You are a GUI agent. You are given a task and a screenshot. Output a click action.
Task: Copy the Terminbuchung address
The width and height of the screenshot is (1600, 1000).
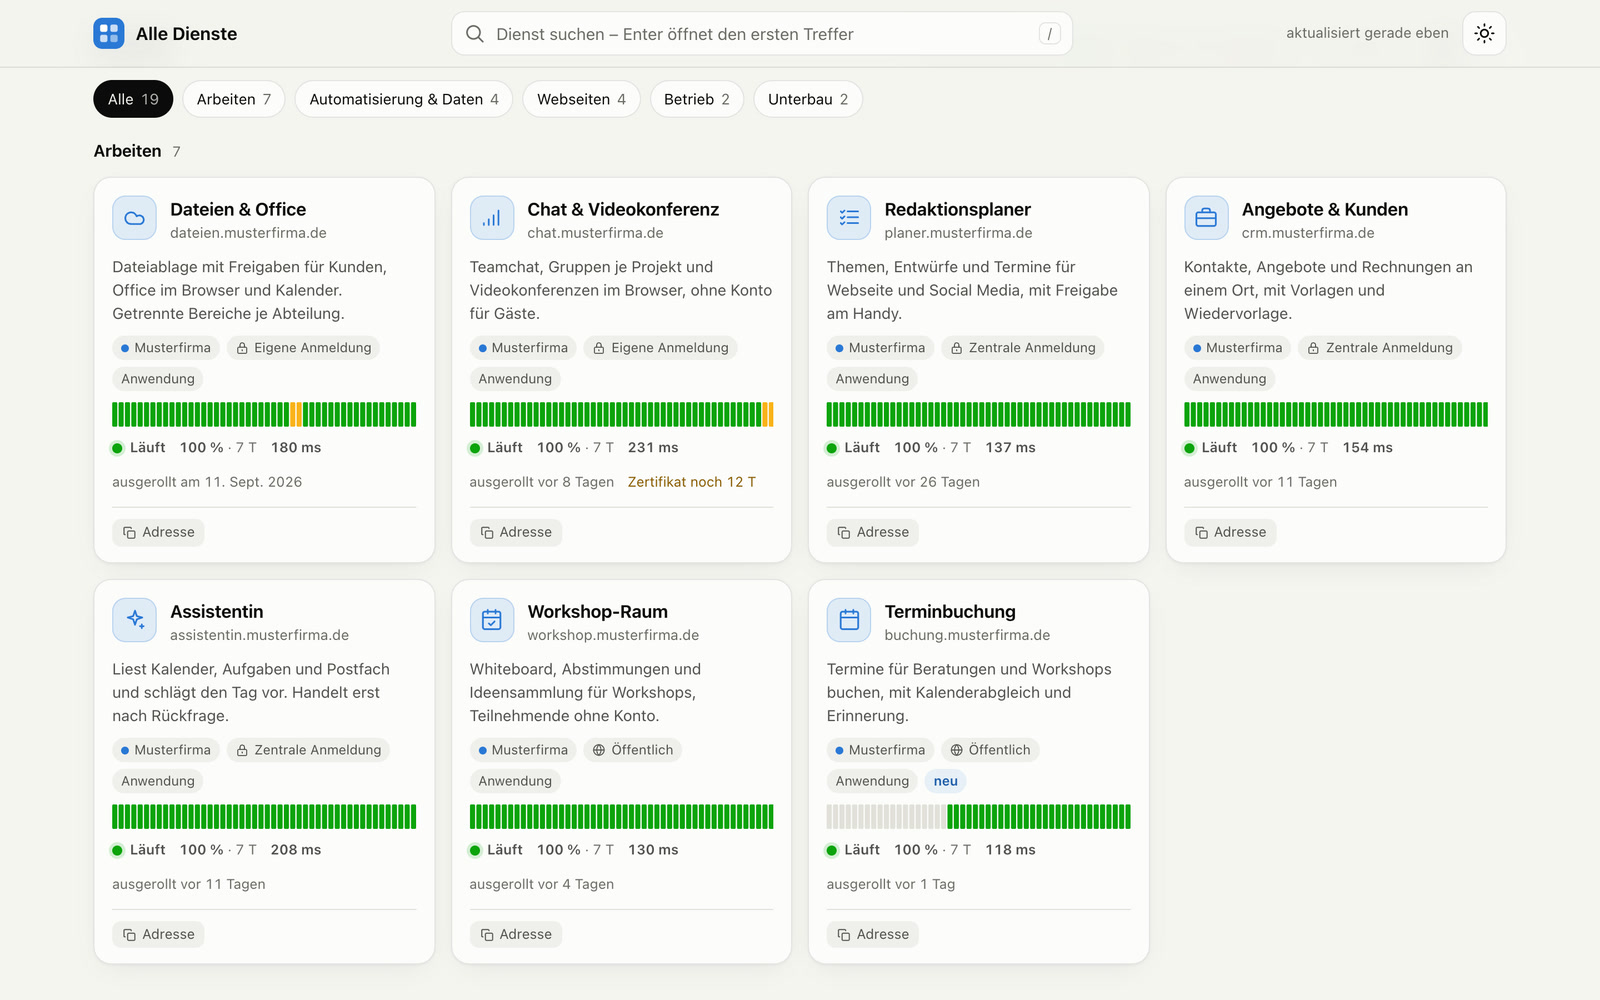tap(873, 934)
